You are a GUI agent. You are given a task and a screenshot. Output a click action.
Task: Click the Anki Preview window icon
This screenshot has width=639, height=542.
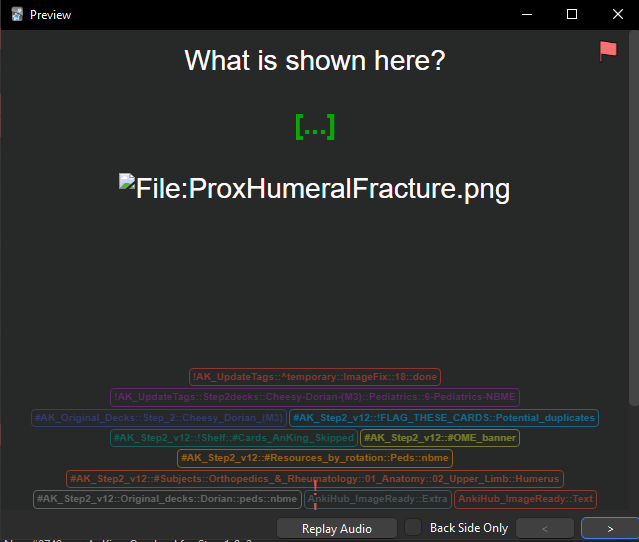(17, 14)
